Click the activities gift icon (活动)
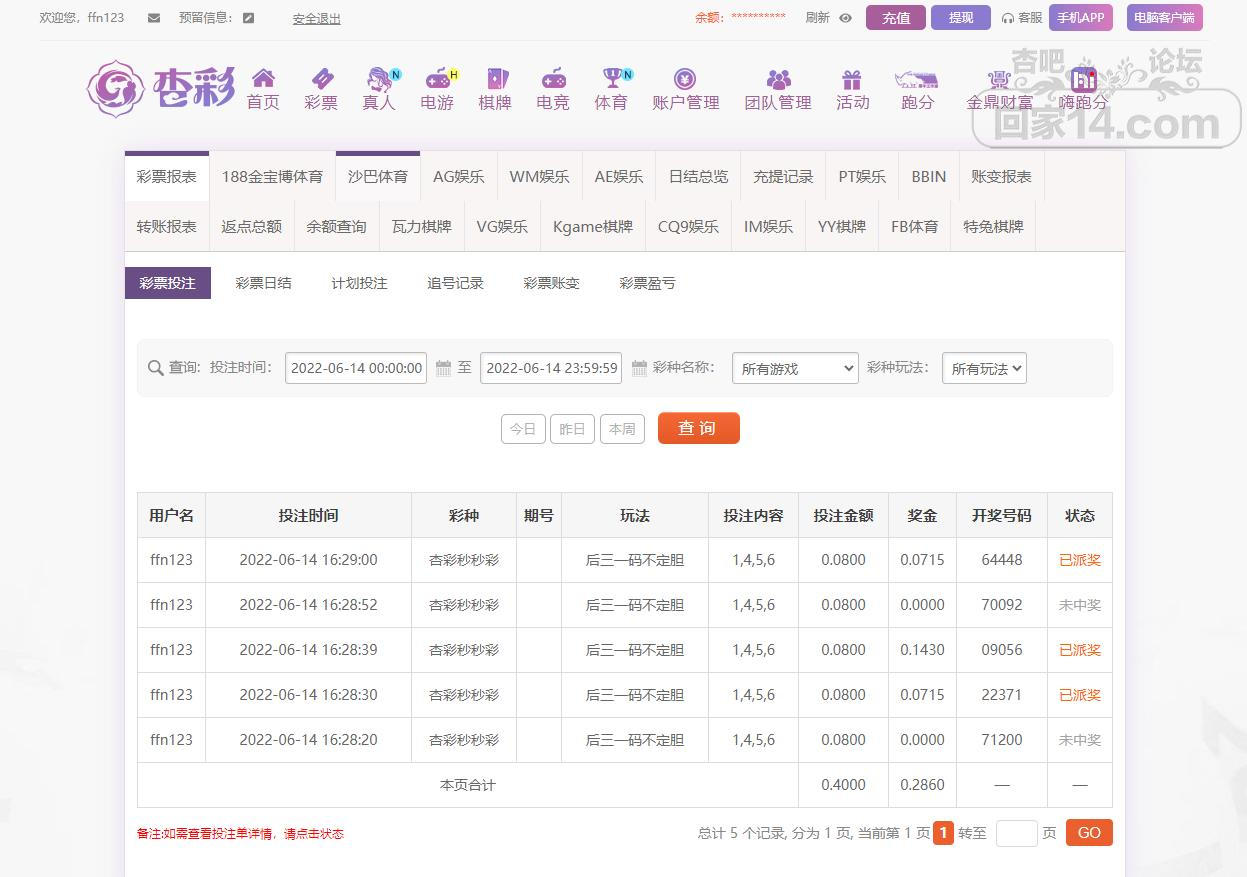The image size is (1247, 877). pyautogui.click(x=852, y=79)
